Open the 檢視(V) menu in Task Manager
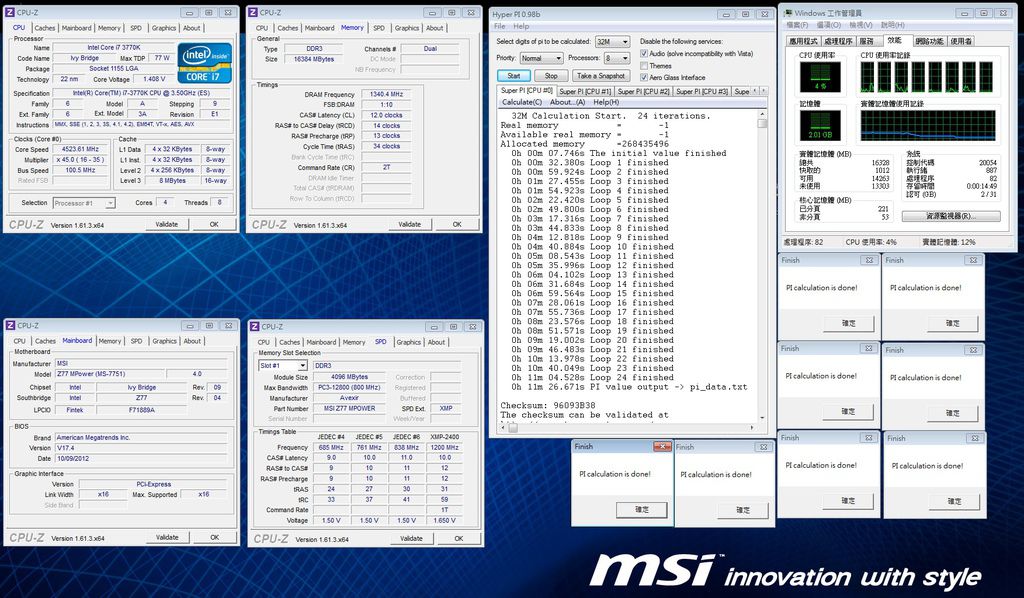1024x598 pixels. [x=861, y=25]
